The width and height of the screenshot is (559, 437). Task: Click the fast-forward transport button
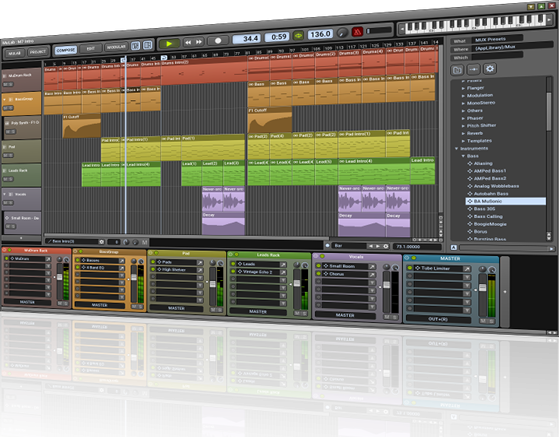[x=199, y=42]
